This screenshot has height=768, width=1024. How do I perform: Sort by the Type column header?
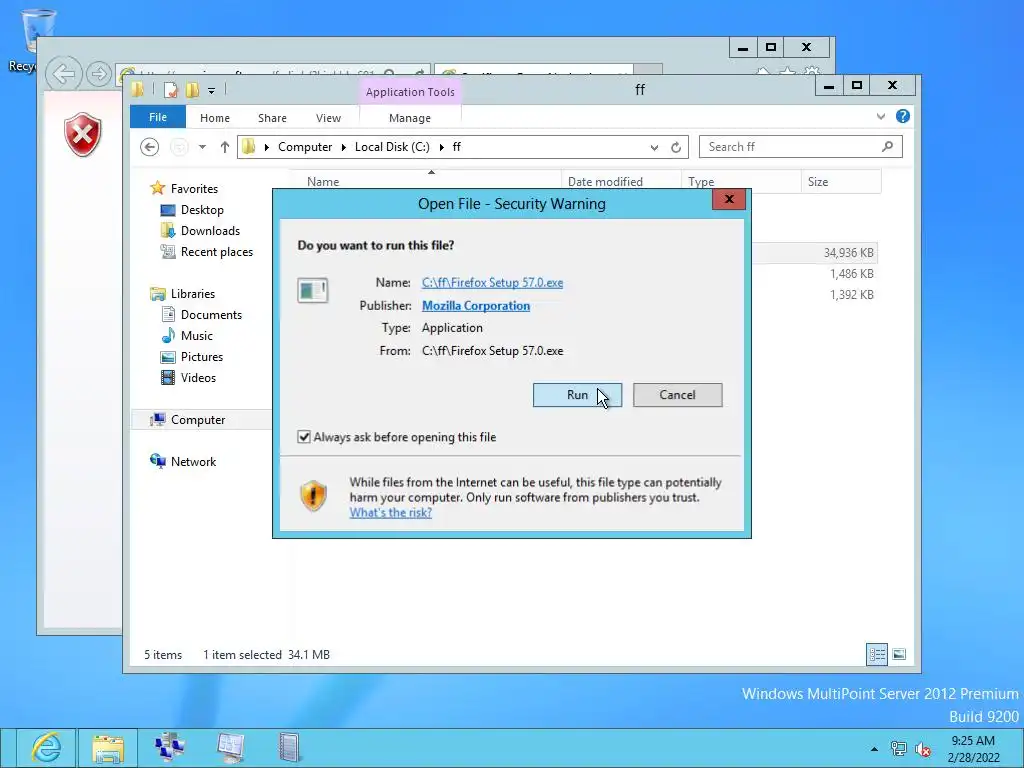(x=741, y=182)
